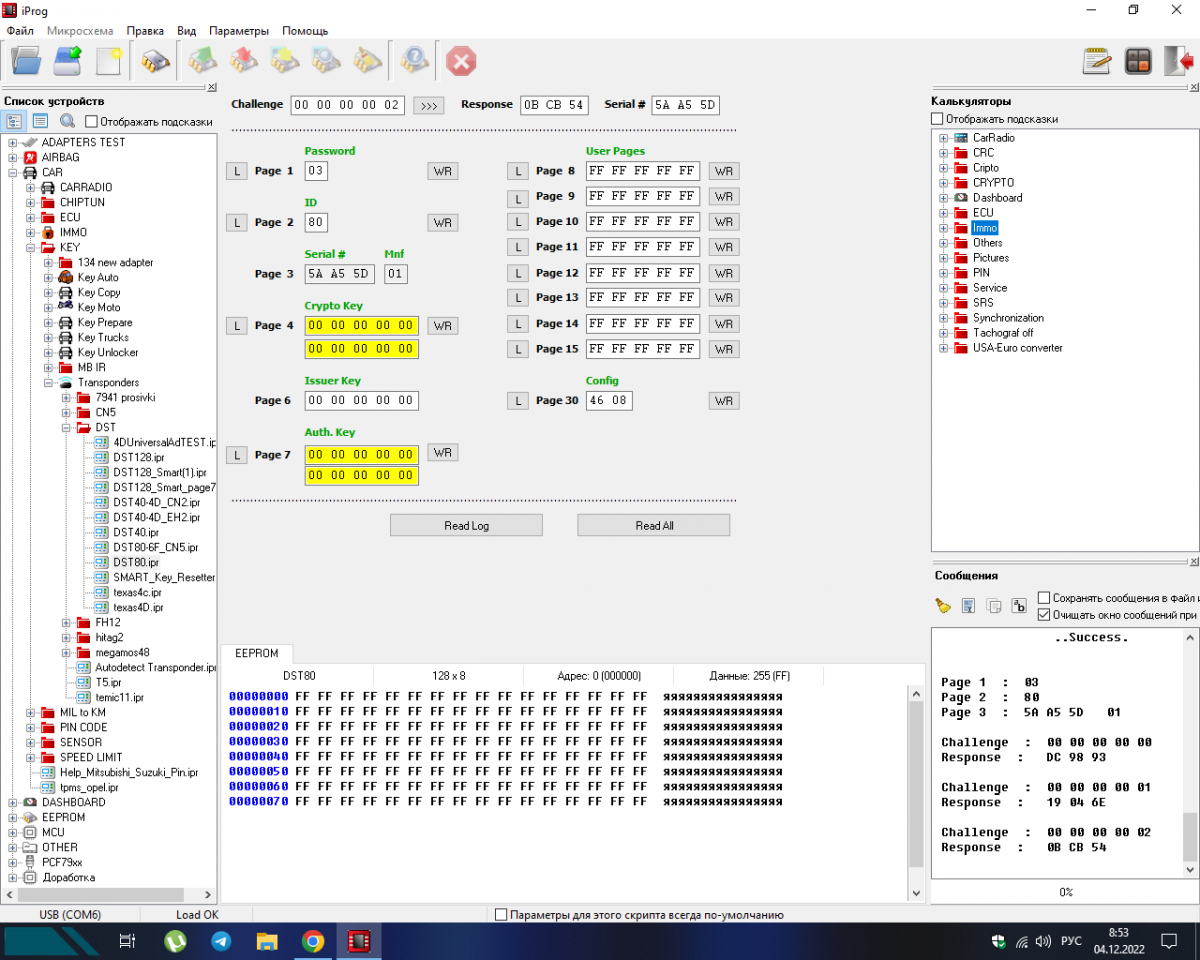The width and height of the screenshot is (1200, 960).
Task: Expand the Immo calculators folder
Action: (x=943, y=228)
